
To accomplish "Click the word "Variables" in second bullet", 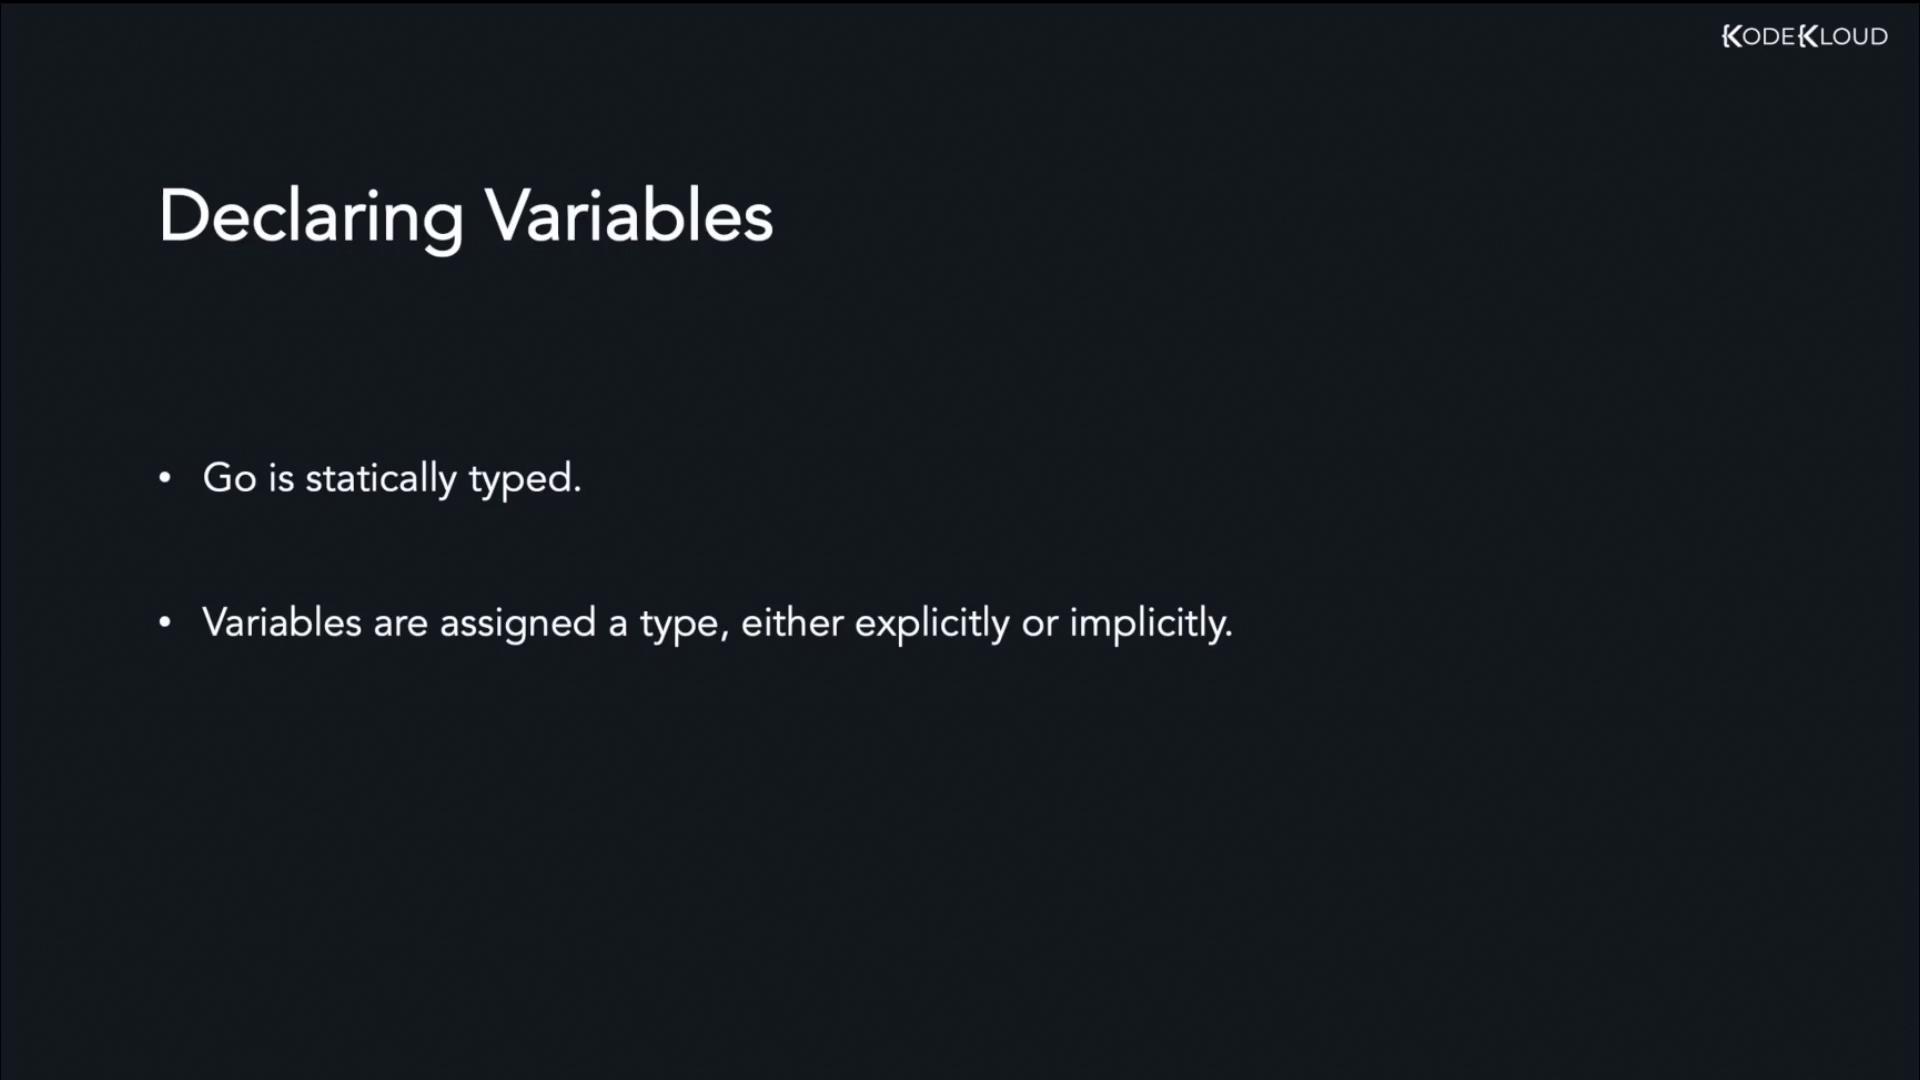I will (282, 623).
